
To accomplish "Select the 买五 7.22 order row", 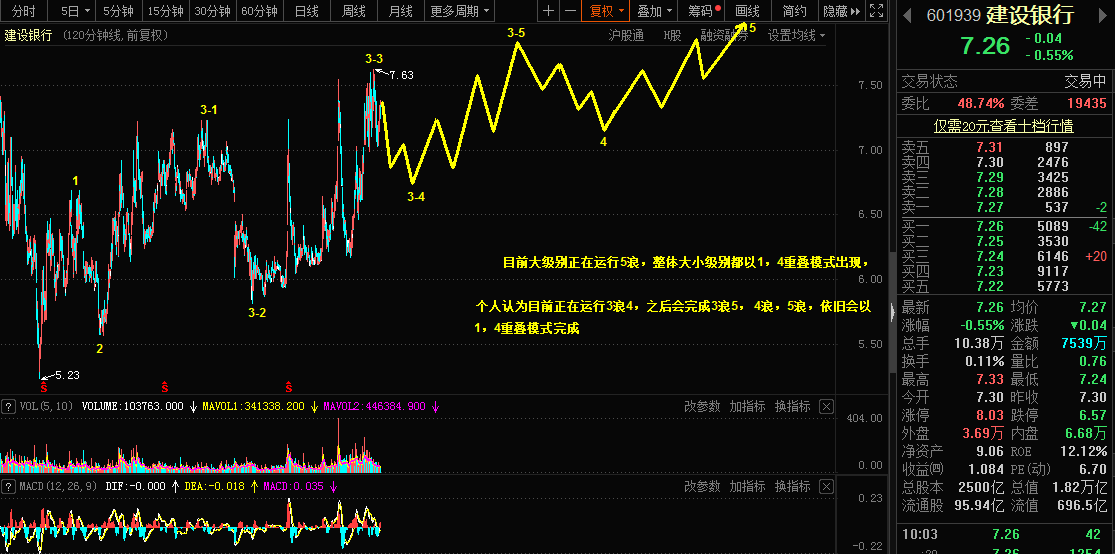I will point(1005,287).
